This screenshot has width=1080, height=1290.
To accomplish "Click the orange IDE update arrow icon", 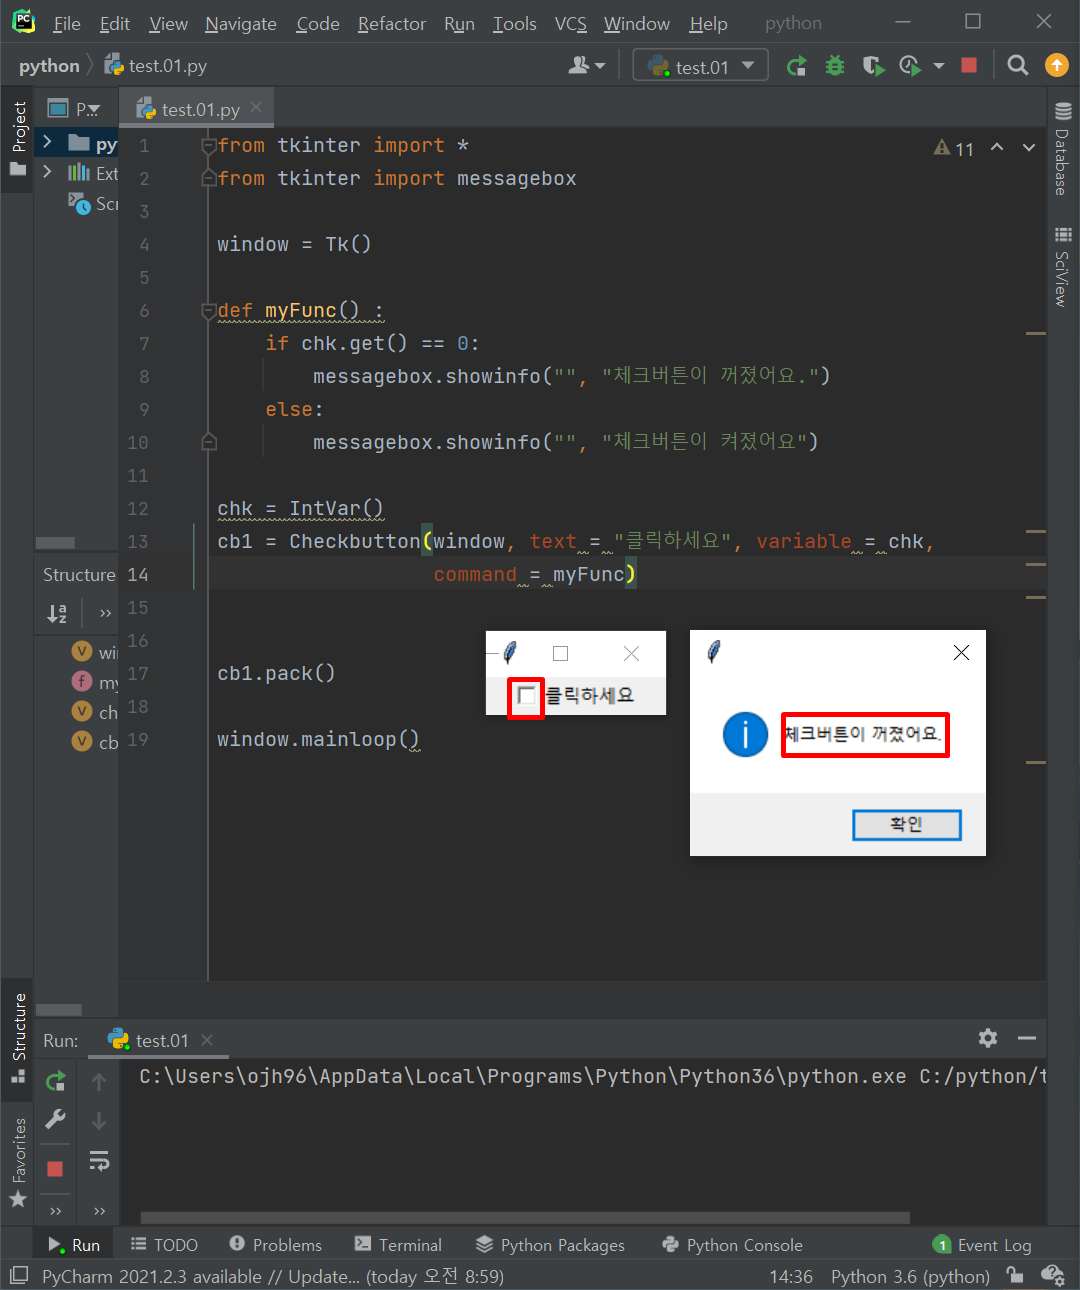I will tap(1057, 65).
